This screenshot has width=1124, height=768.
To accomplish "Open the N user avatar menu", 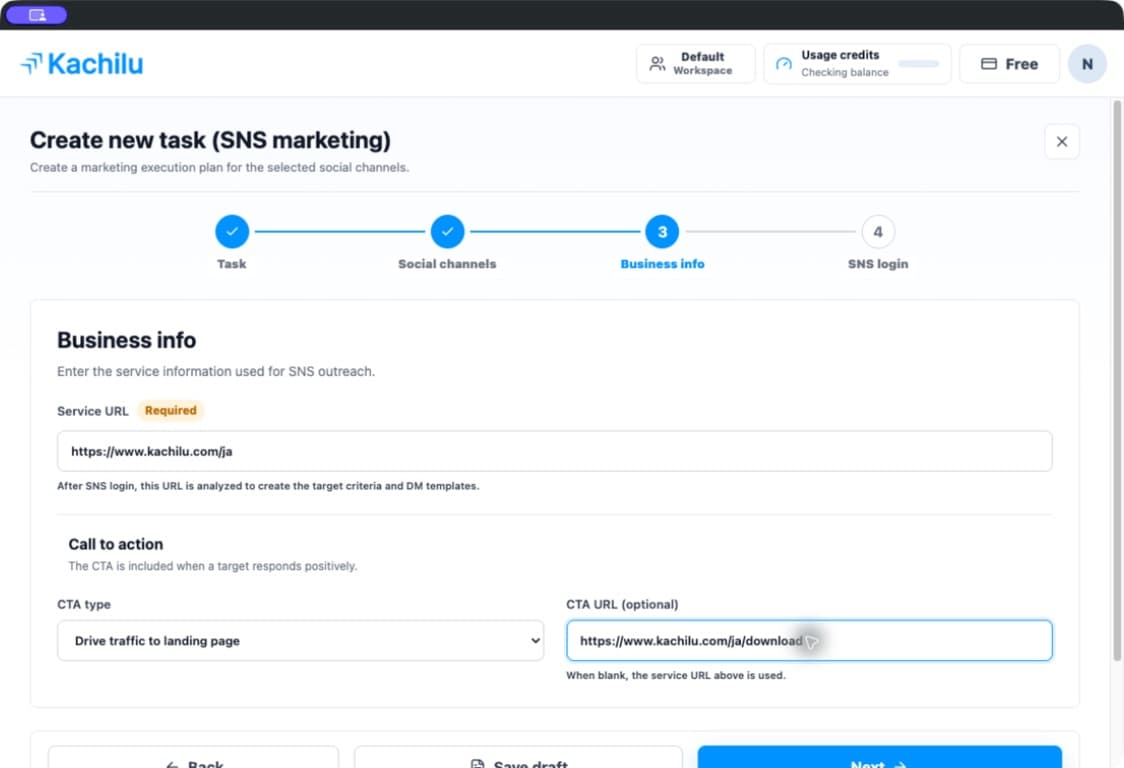I will (x=1087, y=64).
